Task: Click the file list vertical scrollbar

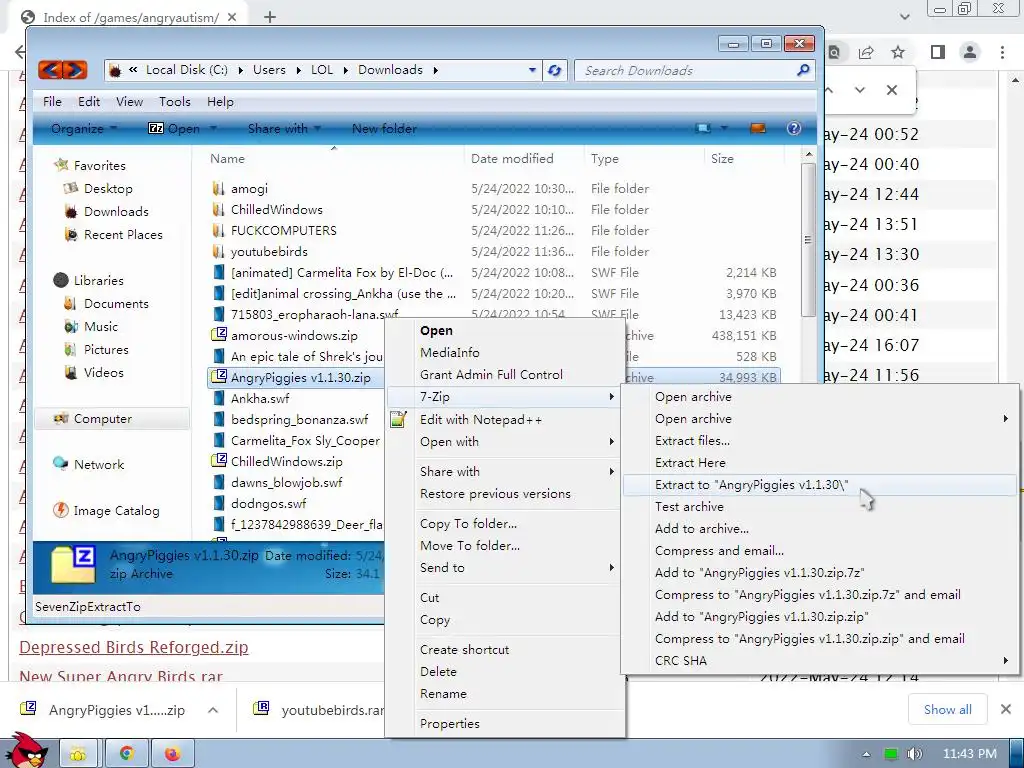Action: pyautogui.click(x=808, y=238)
